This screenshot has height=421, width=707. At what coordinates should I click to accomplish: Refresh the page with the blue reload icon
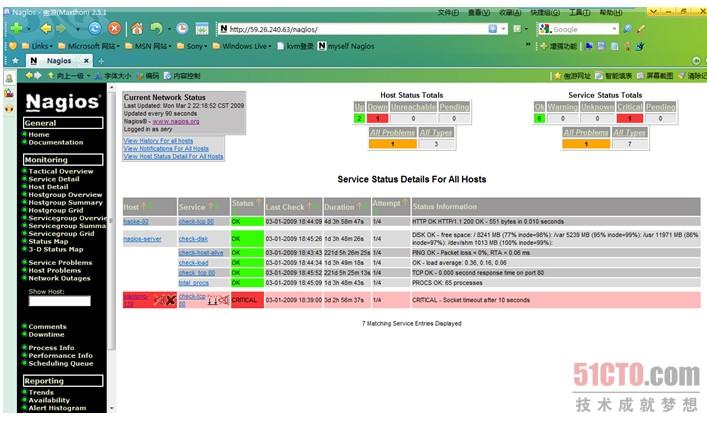coord(95,29)
